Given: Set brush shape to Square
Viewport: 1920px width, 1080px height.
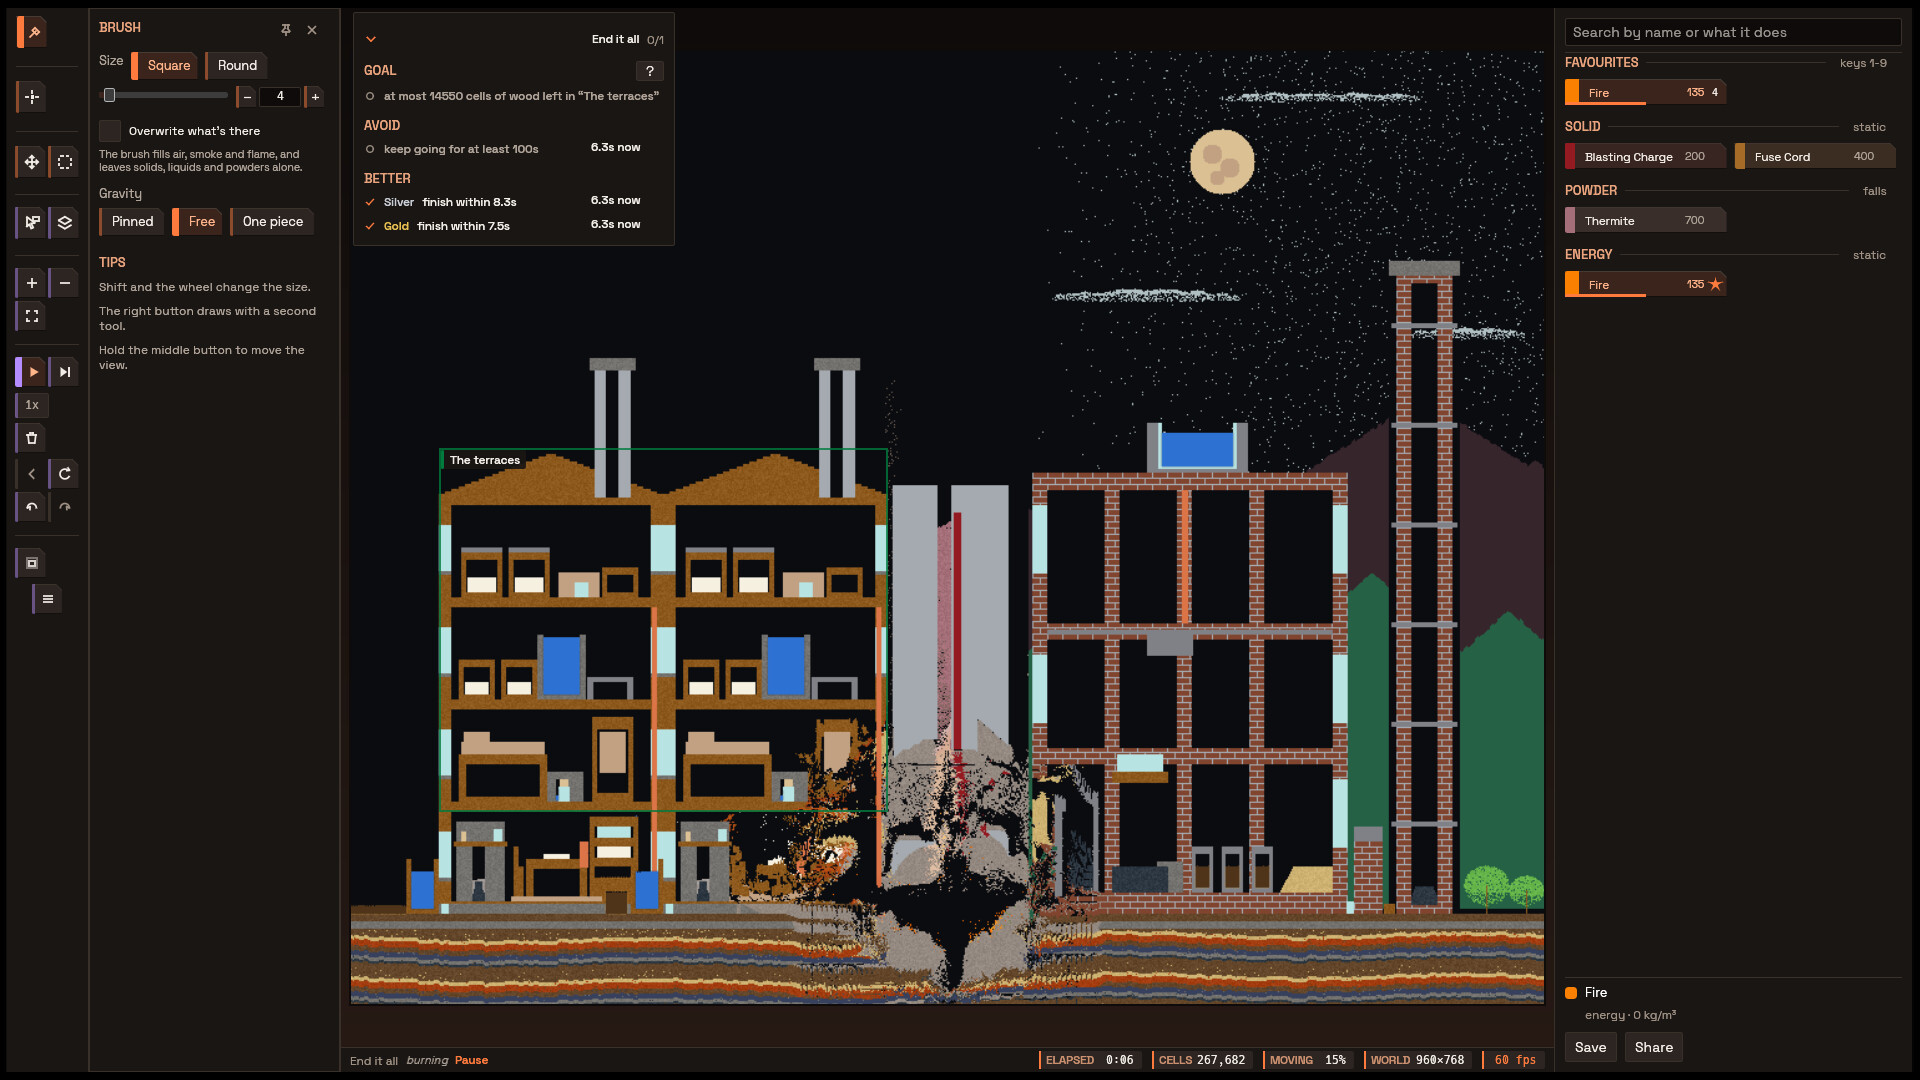Looking at the screenshot, I should pyautogui.click(x=166, y=66).
